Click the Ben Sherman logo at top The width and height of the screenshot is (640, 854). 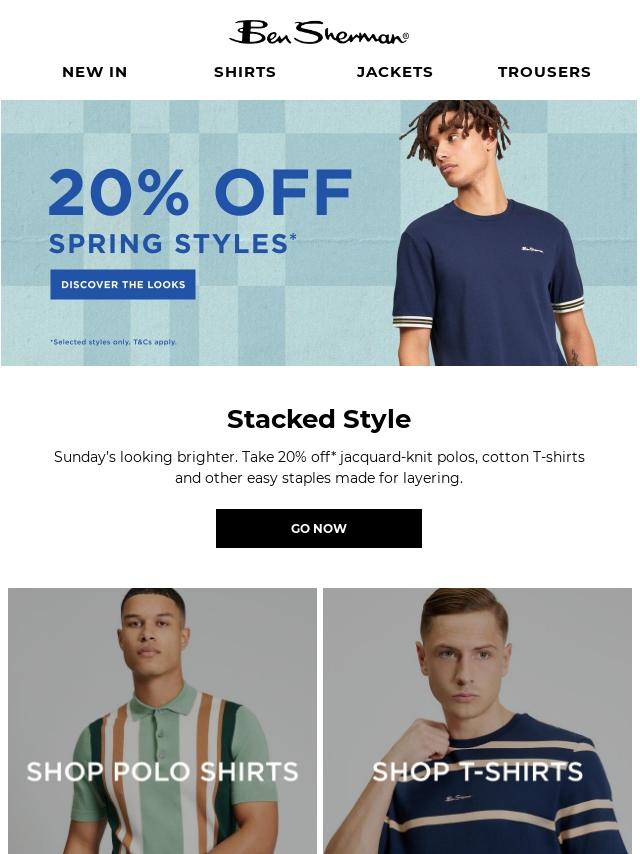pyautogui.click(x=319, y=33)
